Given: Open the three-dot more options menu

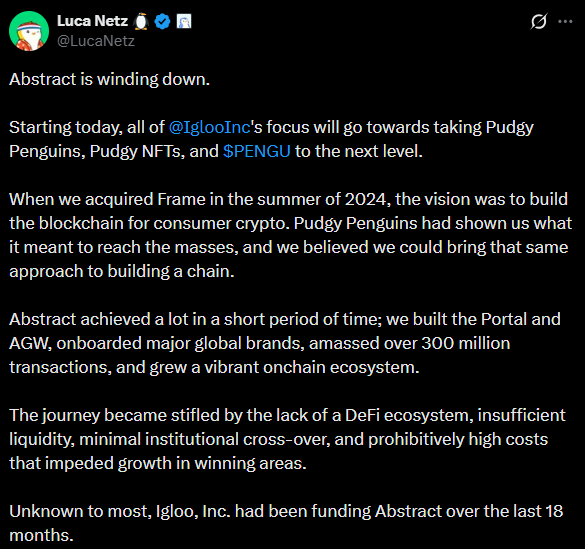Looking at the screenshot, I should pos(565,22).
